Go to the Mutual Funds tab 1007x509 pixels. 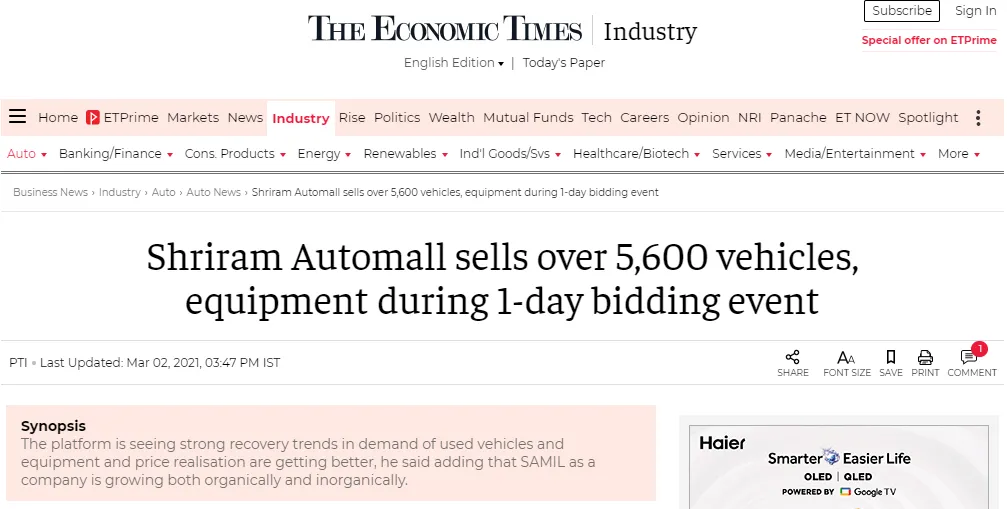(528, 117)
